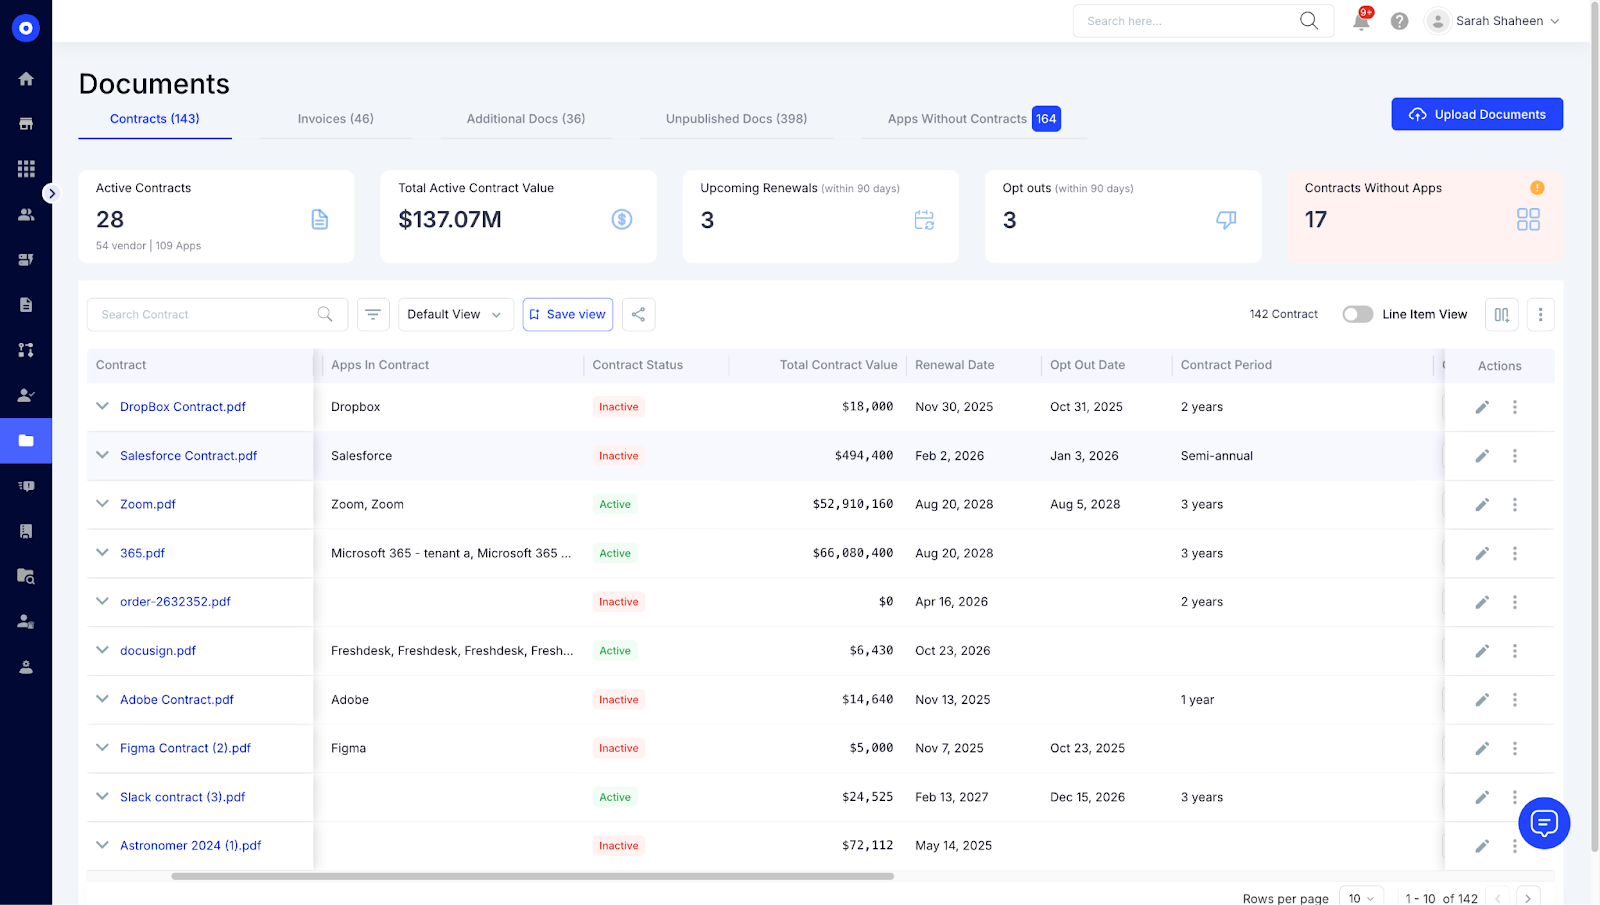Open the add column icon near Line Item View
Screen dimensions: 1600x905
point(1501,314)
